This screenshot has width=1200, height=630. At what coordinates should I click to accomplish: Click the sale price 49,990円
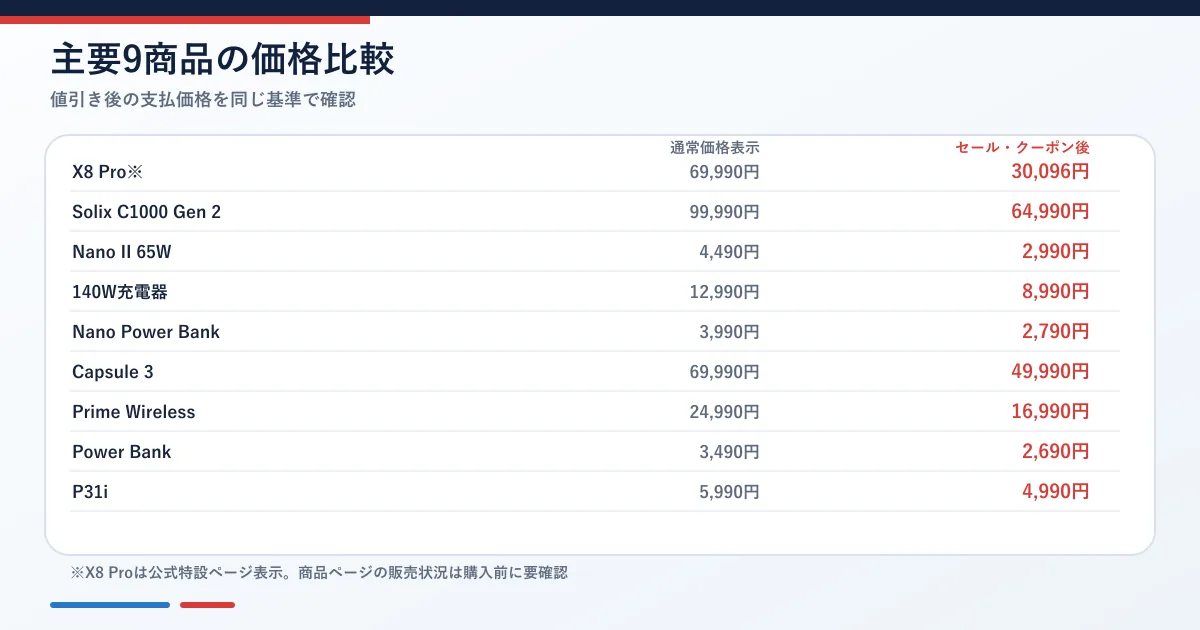click(1050, 372)
